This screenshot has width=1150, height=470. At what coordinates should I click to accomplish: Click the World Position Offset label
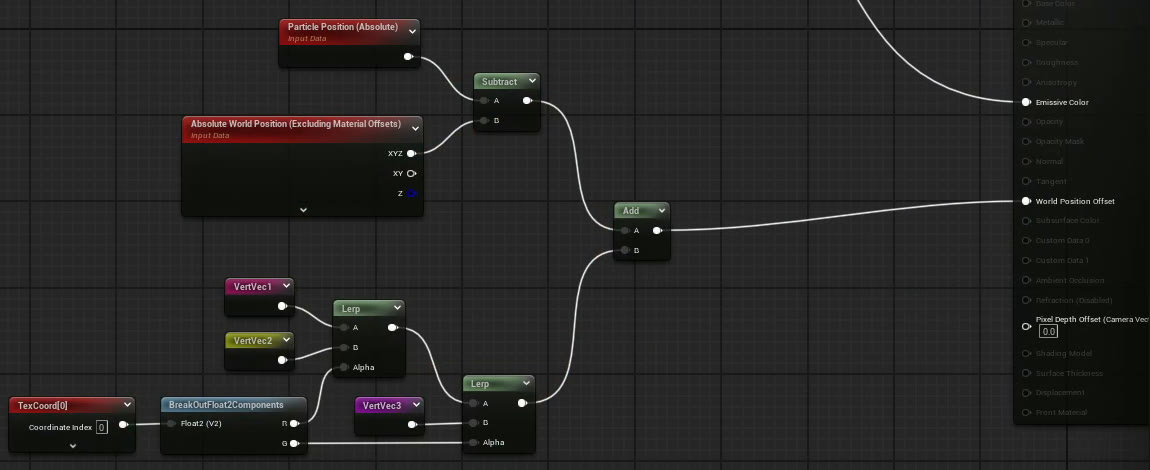click(1074, 202)
